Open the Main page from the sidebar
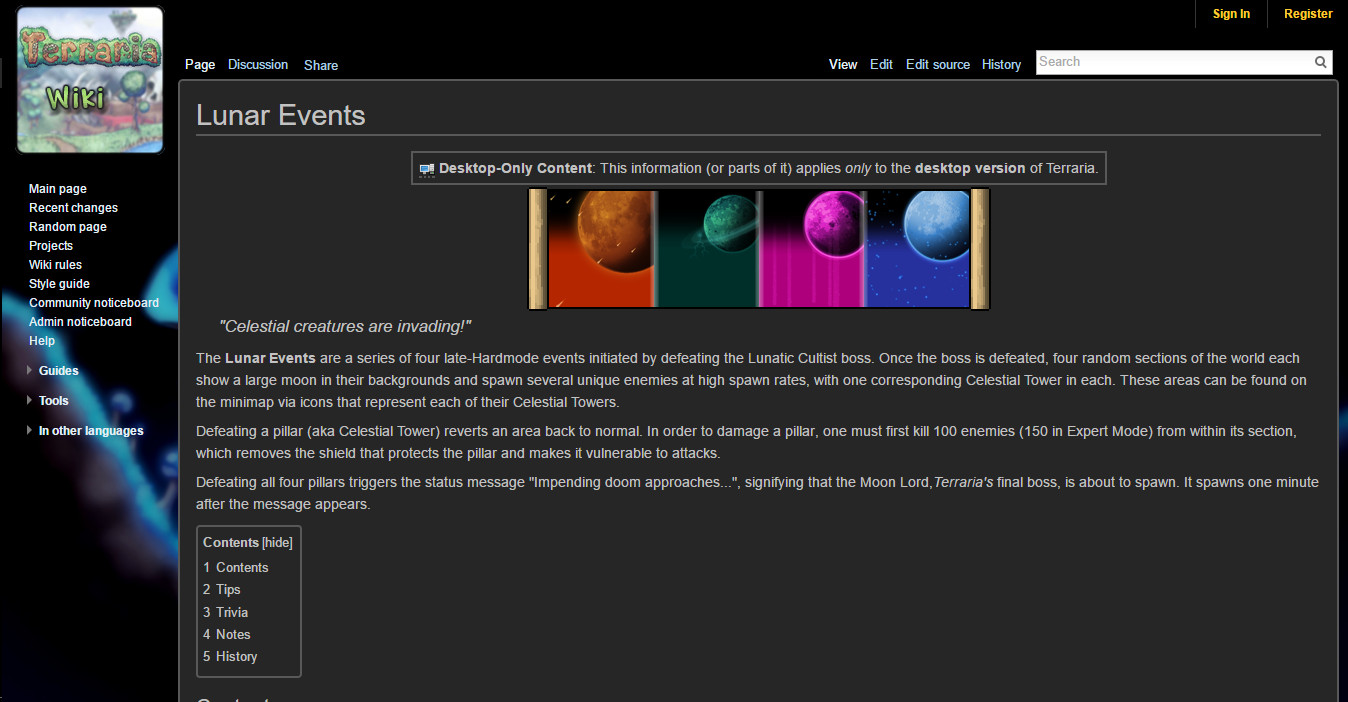This screenshot has height=702, width=1348. point(57,188)
